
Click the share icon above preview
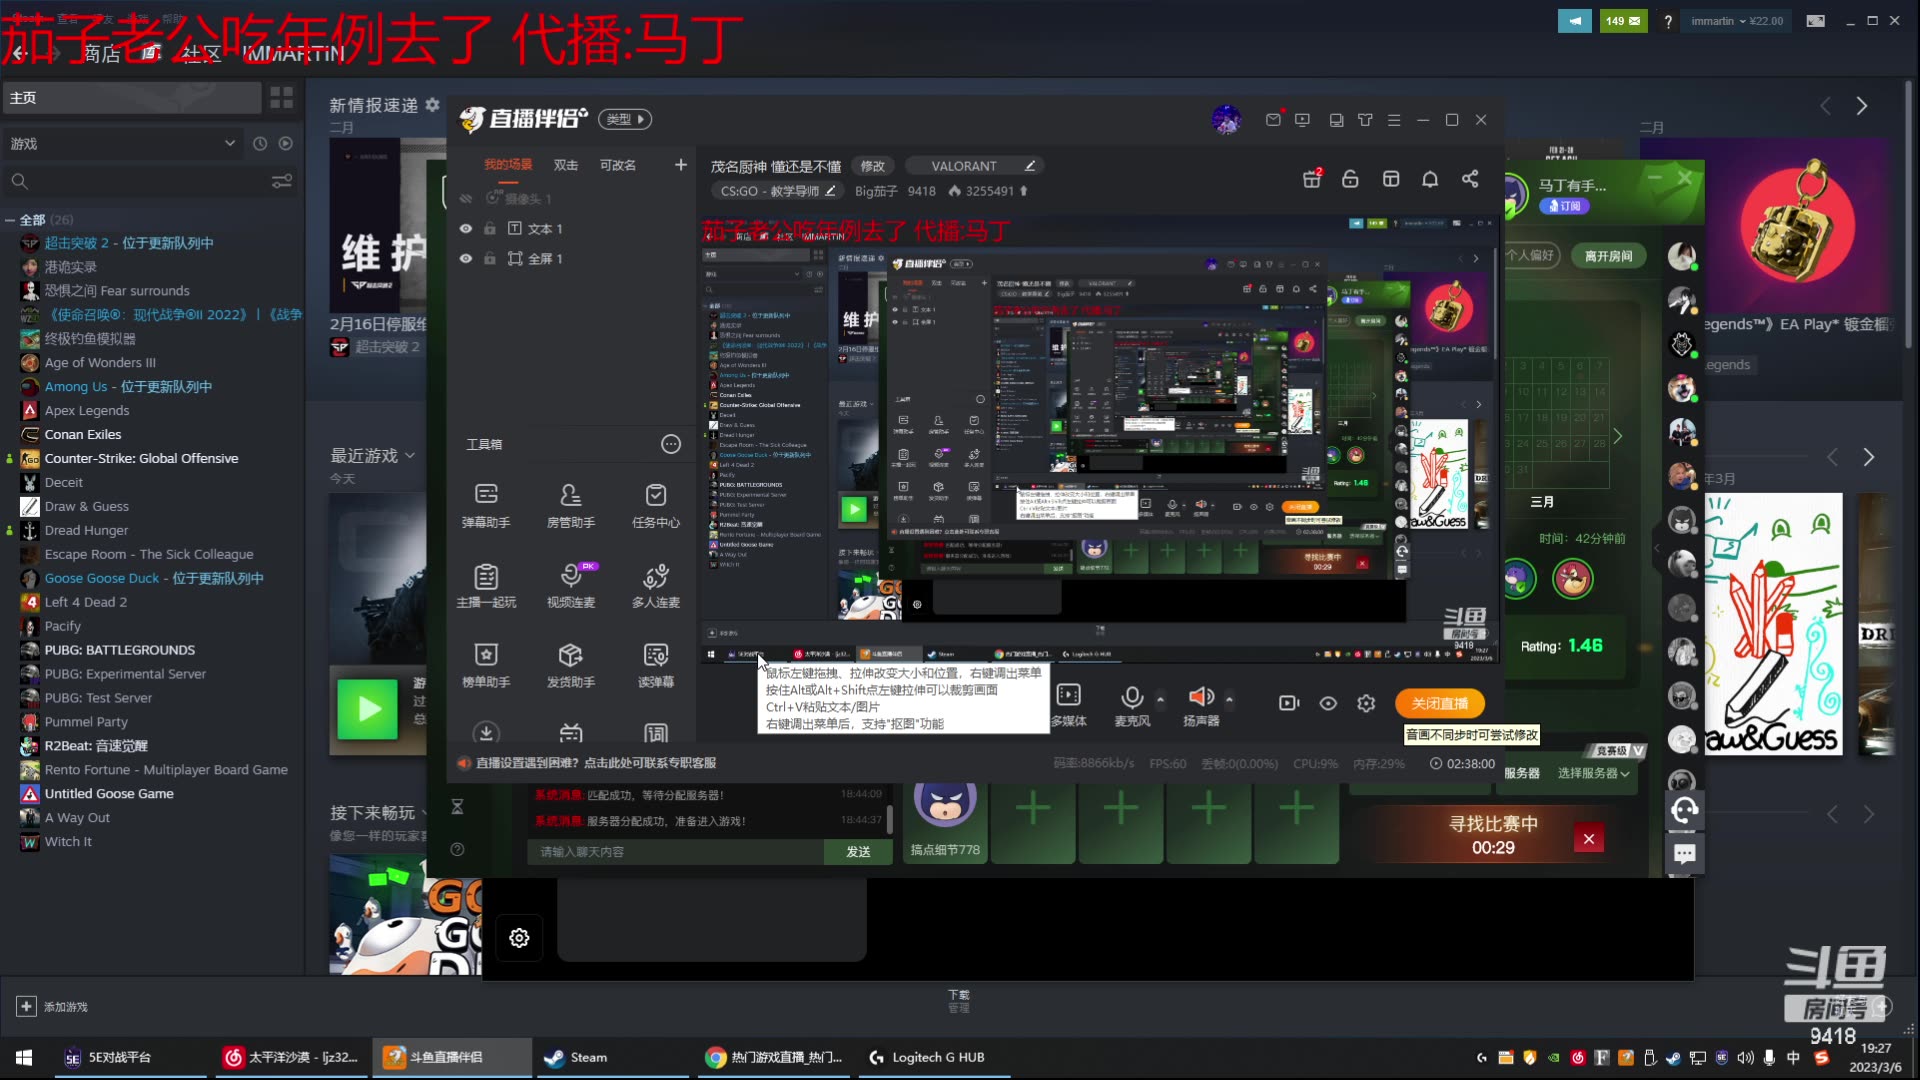(x=1470, y=179)
